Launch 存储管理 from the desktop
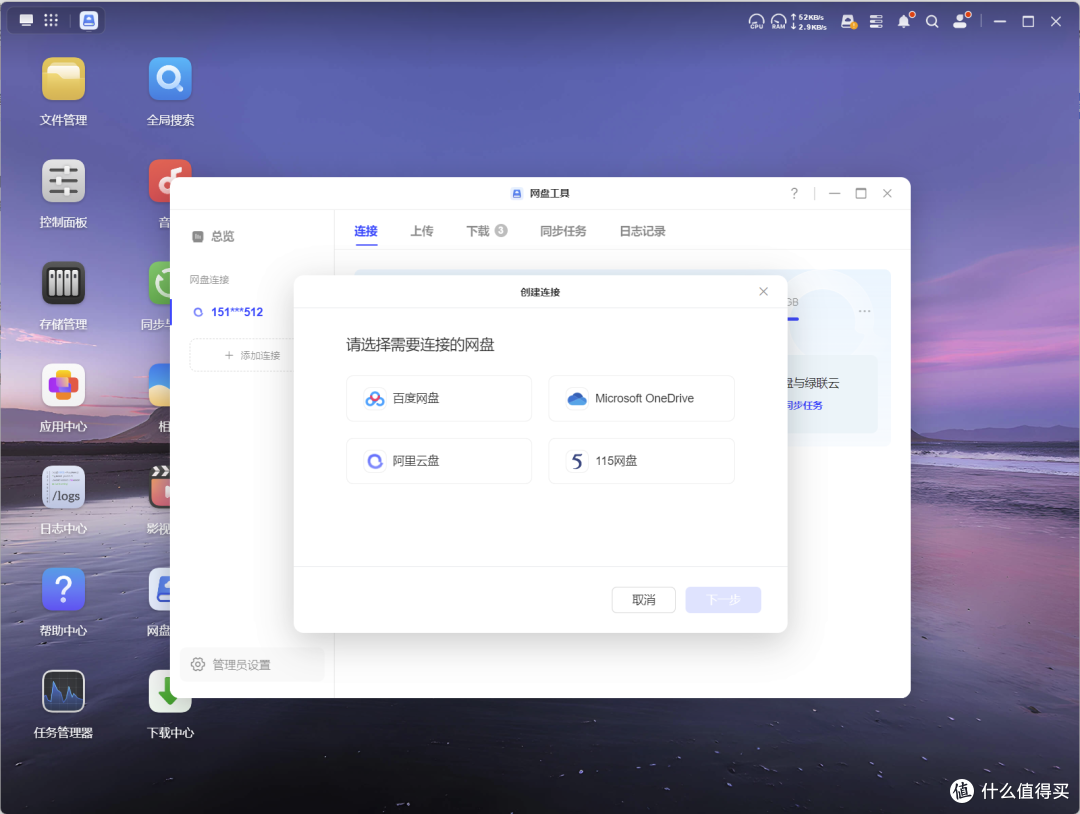The width and height of the screenshot is (1080, 814). tap(63, 283)
